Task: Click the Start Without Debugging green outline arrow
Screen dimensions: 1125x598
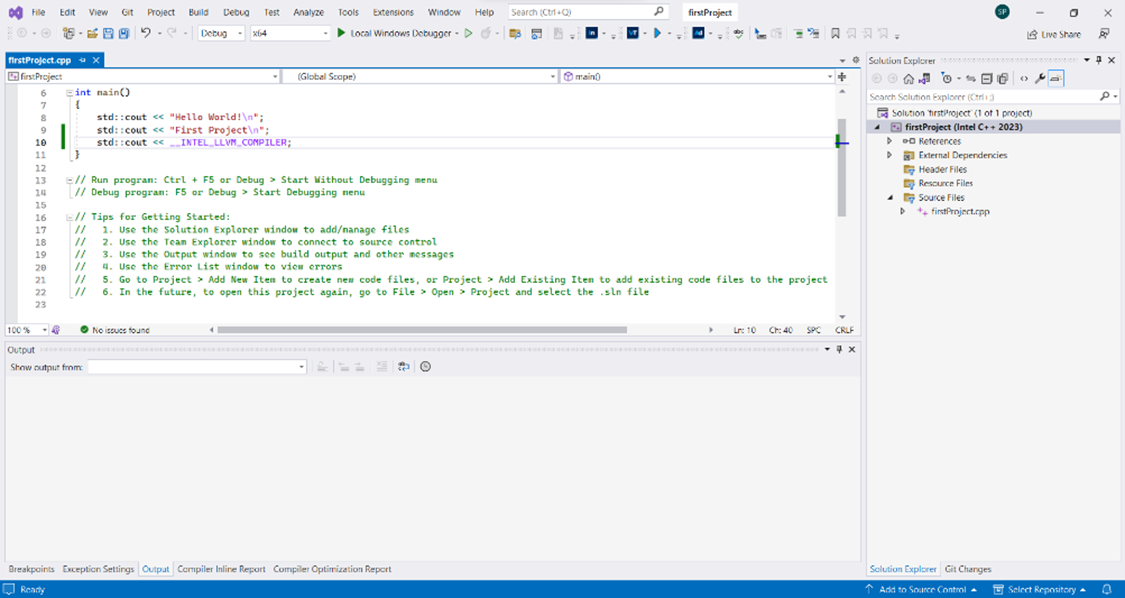Action: 468,33
